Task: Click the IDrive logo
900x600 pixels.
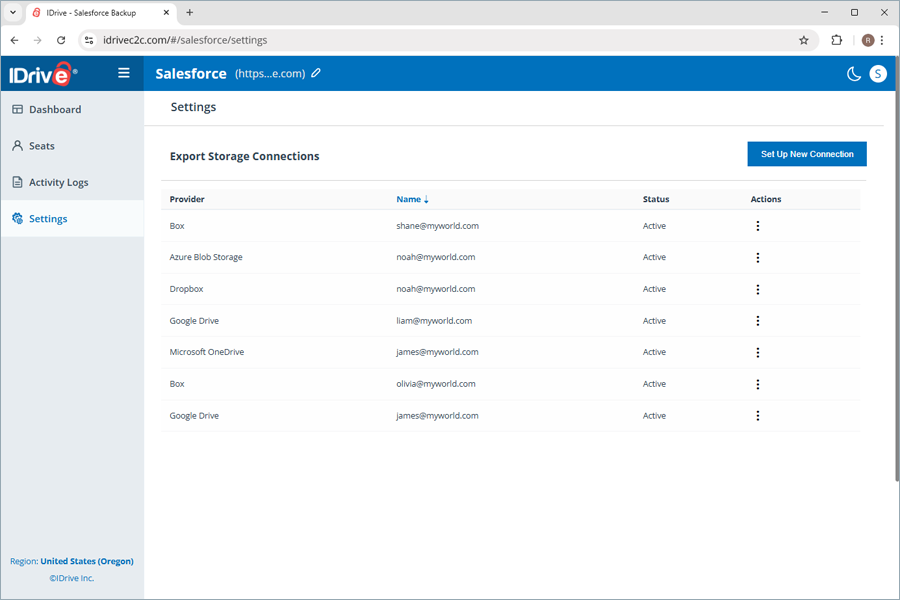Action: [x=40, y=74]
